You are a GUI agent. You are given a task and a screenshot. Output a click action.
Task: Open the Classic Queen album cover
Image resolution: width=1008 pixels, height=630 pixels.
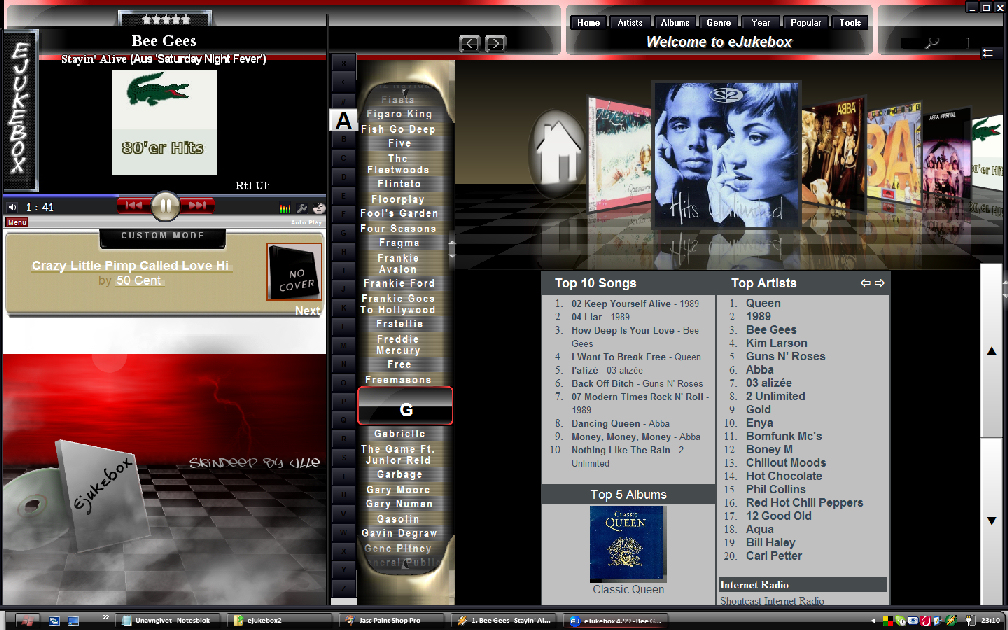click(628, 543)
